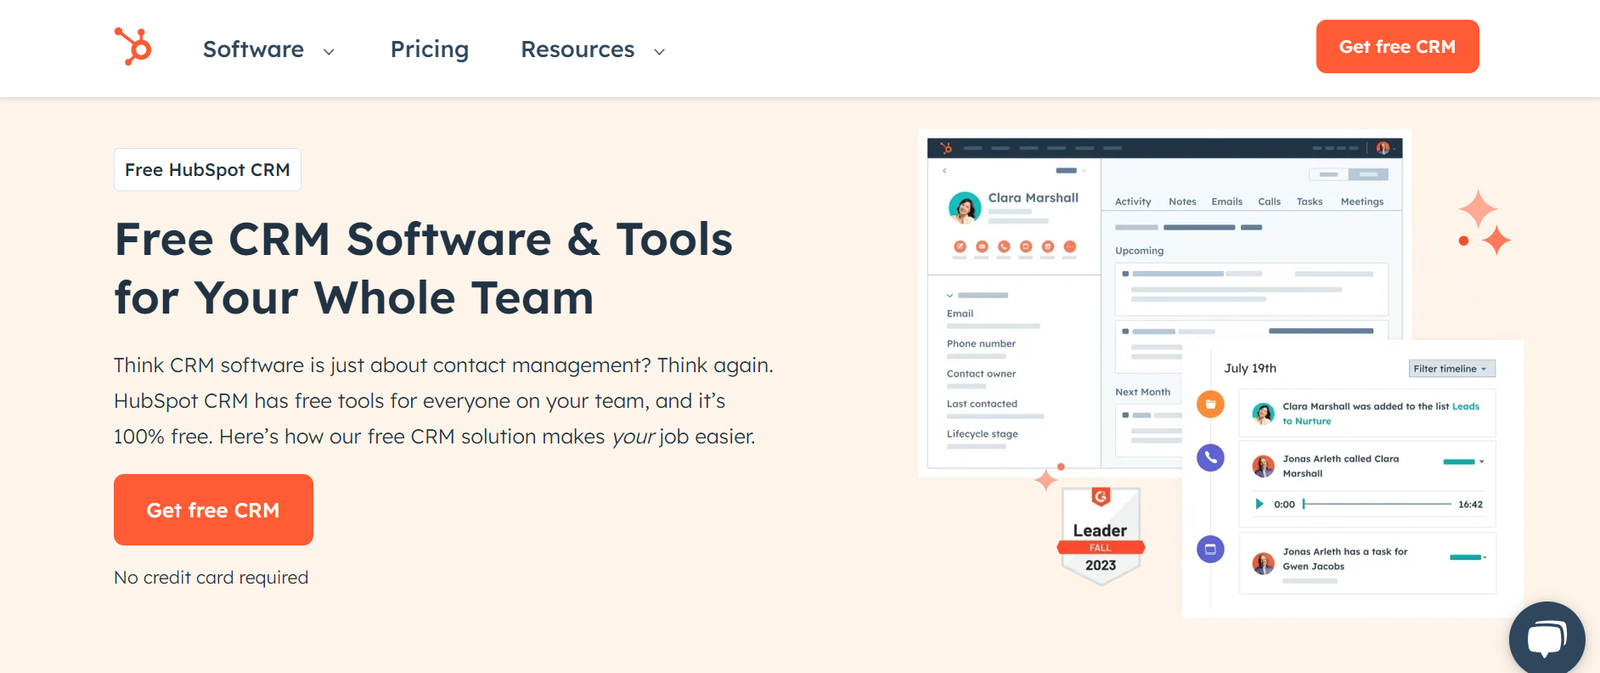The width and height of the screenshot is (1600, 673).
Task: Click the July 19th timeline date
Action: [1250, 368]
